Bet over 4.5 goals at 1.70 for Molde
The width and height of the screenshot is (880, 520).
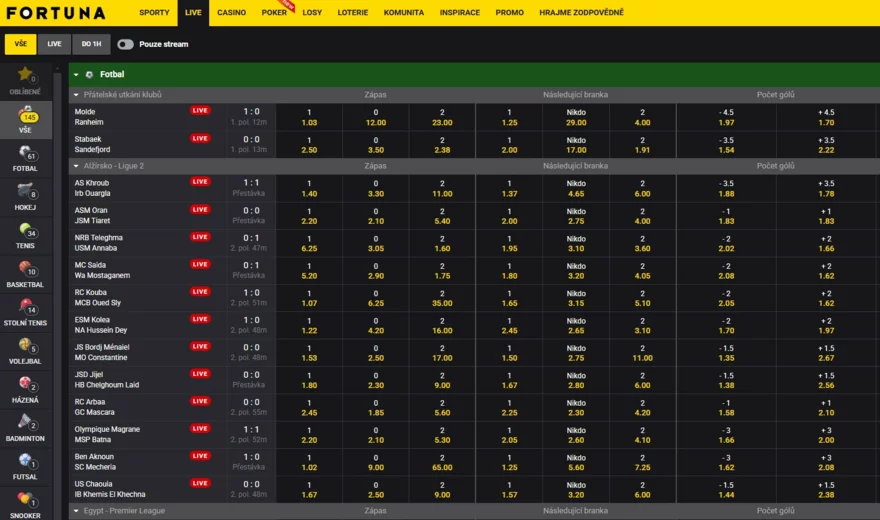[x=826, y=117]
